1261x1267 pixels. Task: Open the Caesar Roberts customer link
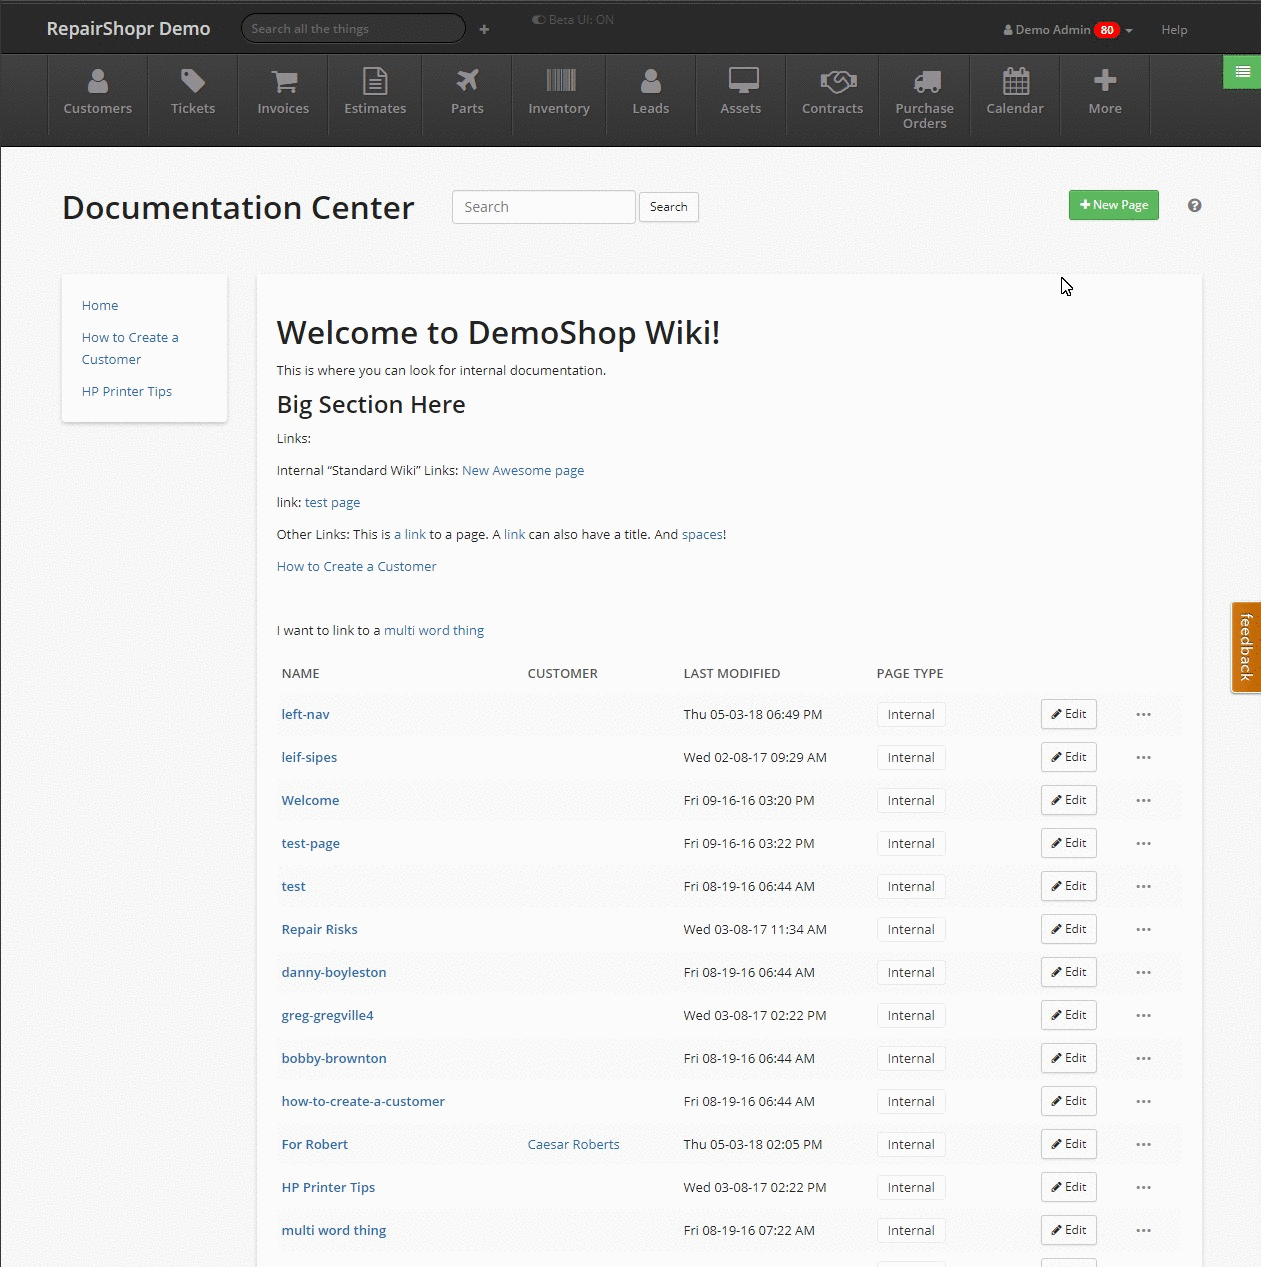[x=574, y=1144]
